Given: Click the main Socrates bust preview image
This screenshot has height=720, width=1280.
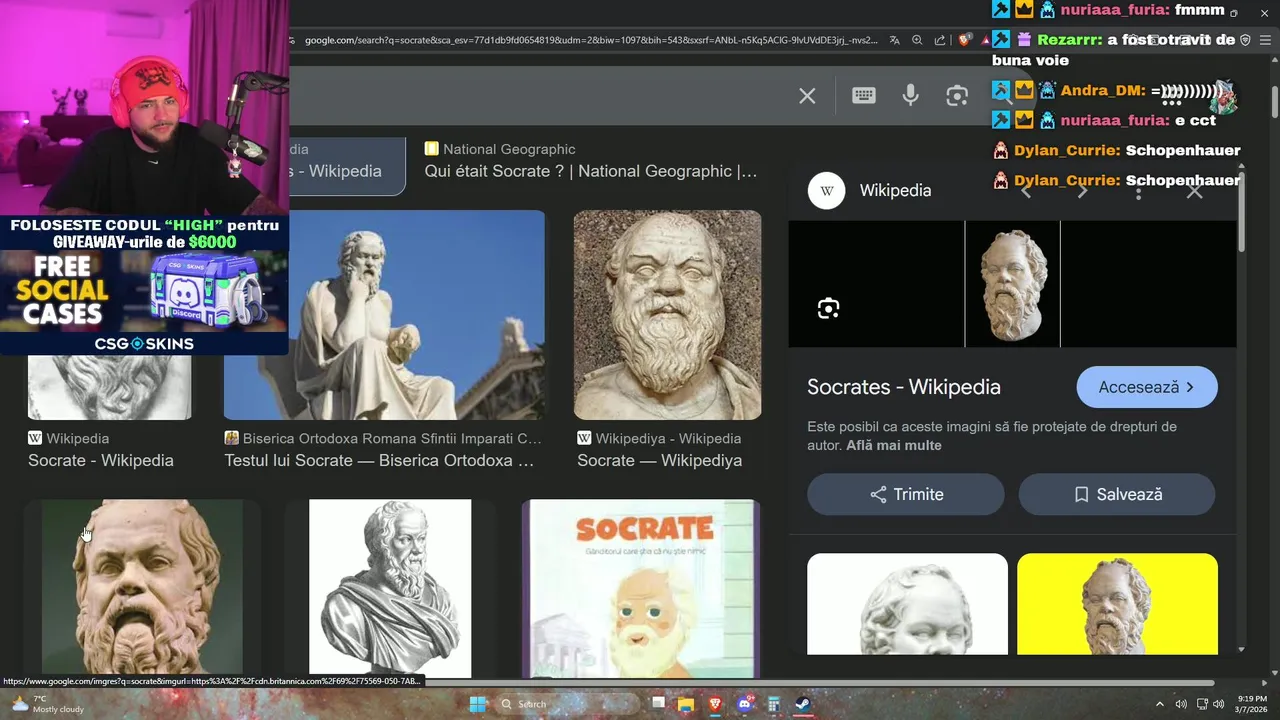Looking at the screenshot, I should click(x=1012, y=284).
